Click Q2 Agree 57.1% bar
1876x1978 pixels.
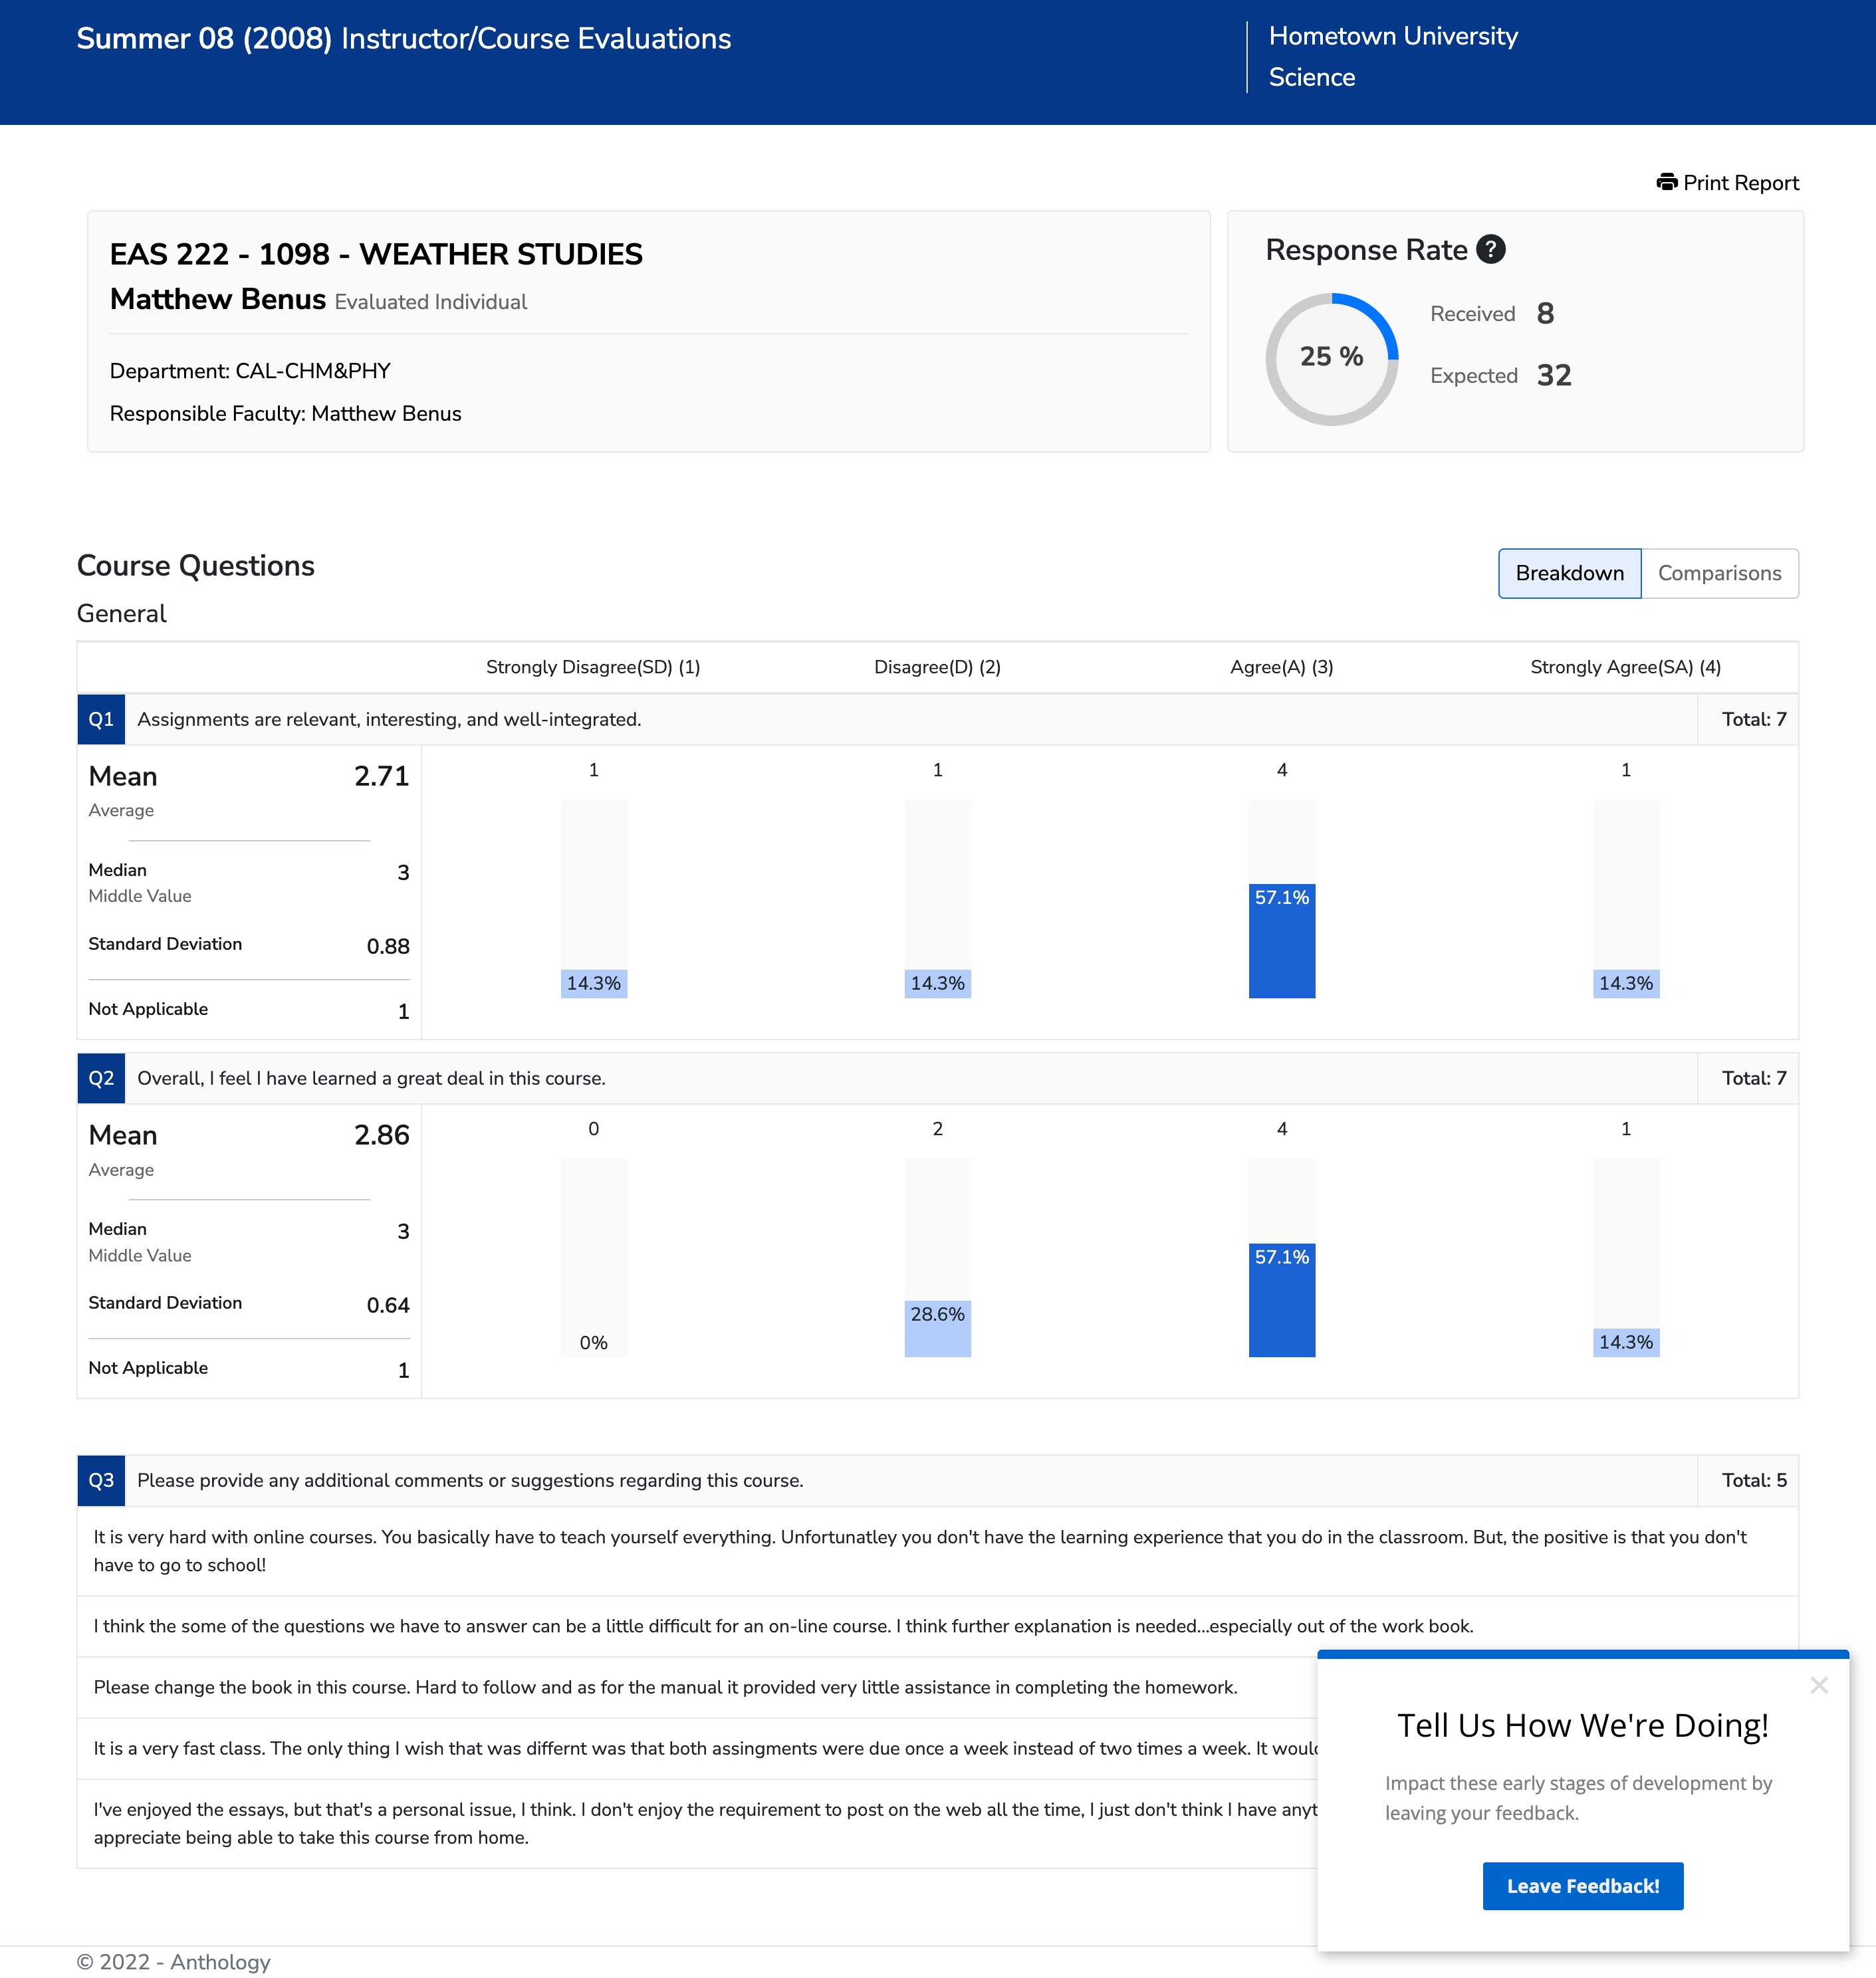coord(1281,1299)
